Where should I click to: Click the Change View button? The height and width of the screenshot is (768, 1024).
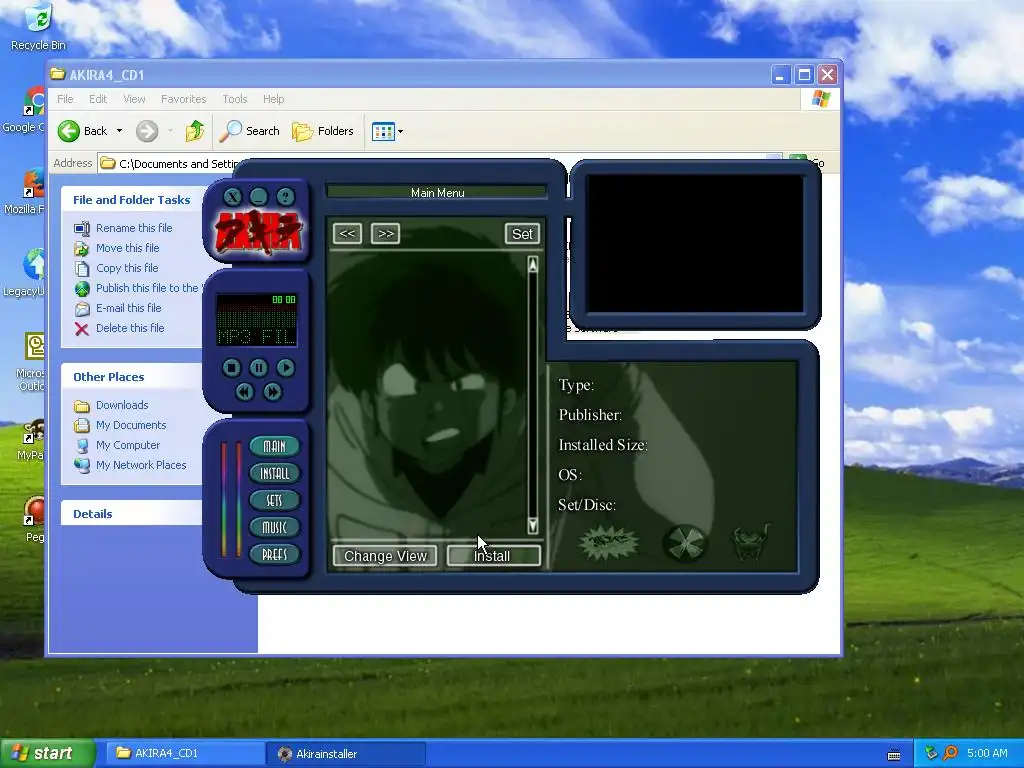(x=385, y=556)
